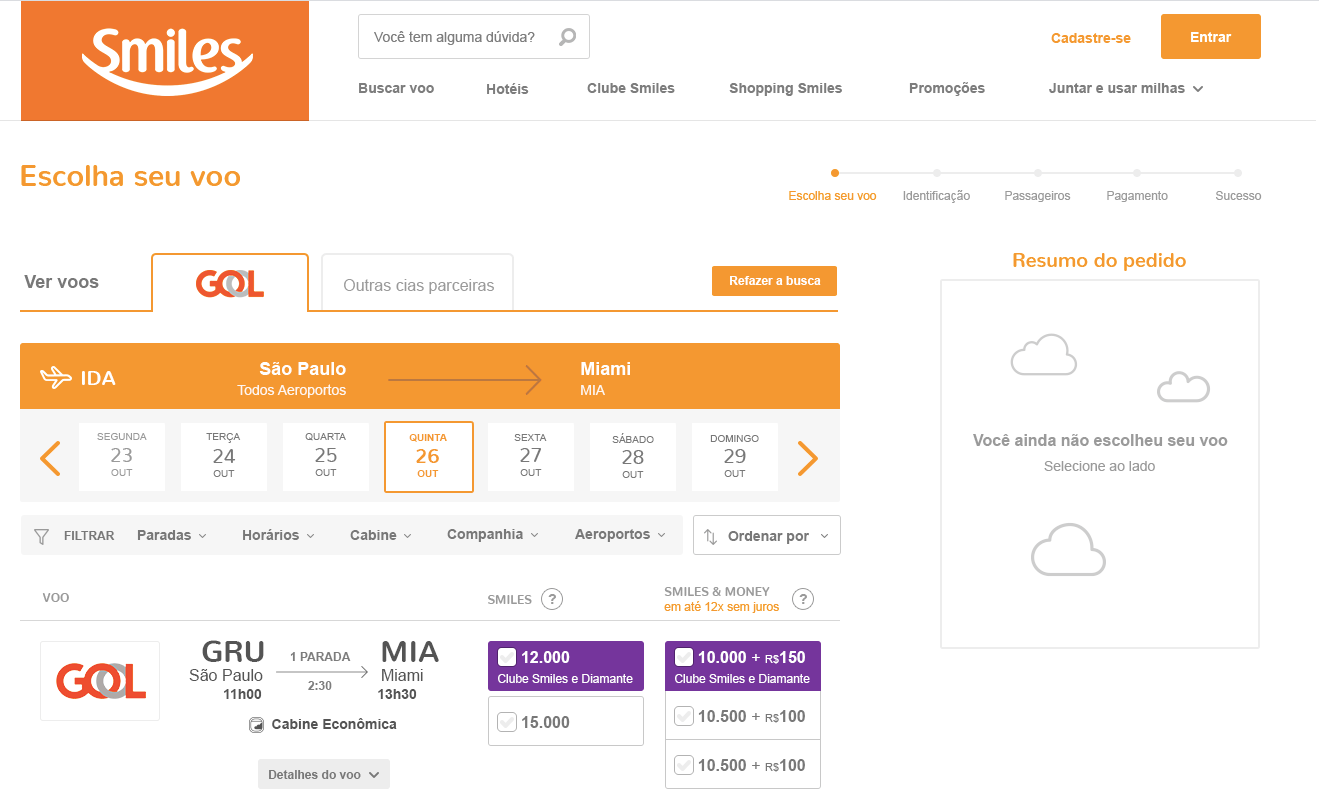
Task: Open Buscar voo menu item
Action: tap(396, 88)
